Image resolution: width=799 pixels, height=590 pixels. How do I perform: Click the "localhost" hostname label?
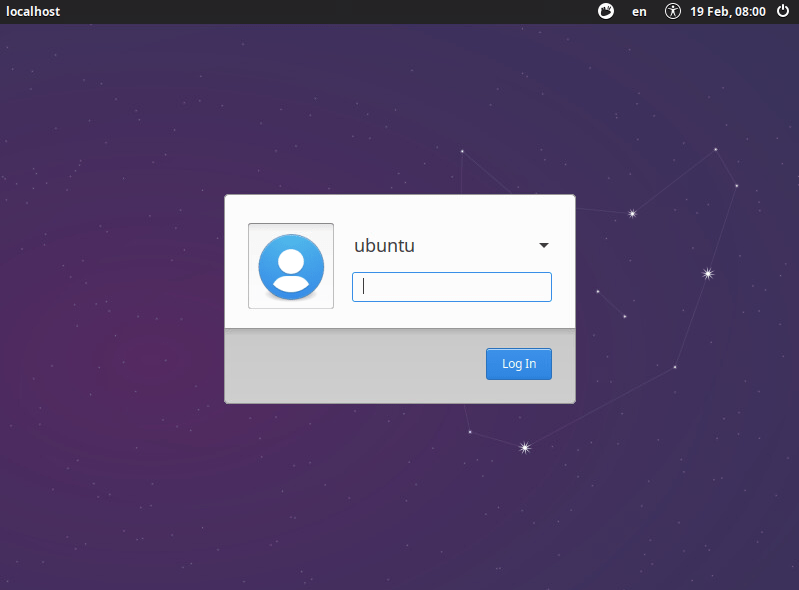[34, 12]
